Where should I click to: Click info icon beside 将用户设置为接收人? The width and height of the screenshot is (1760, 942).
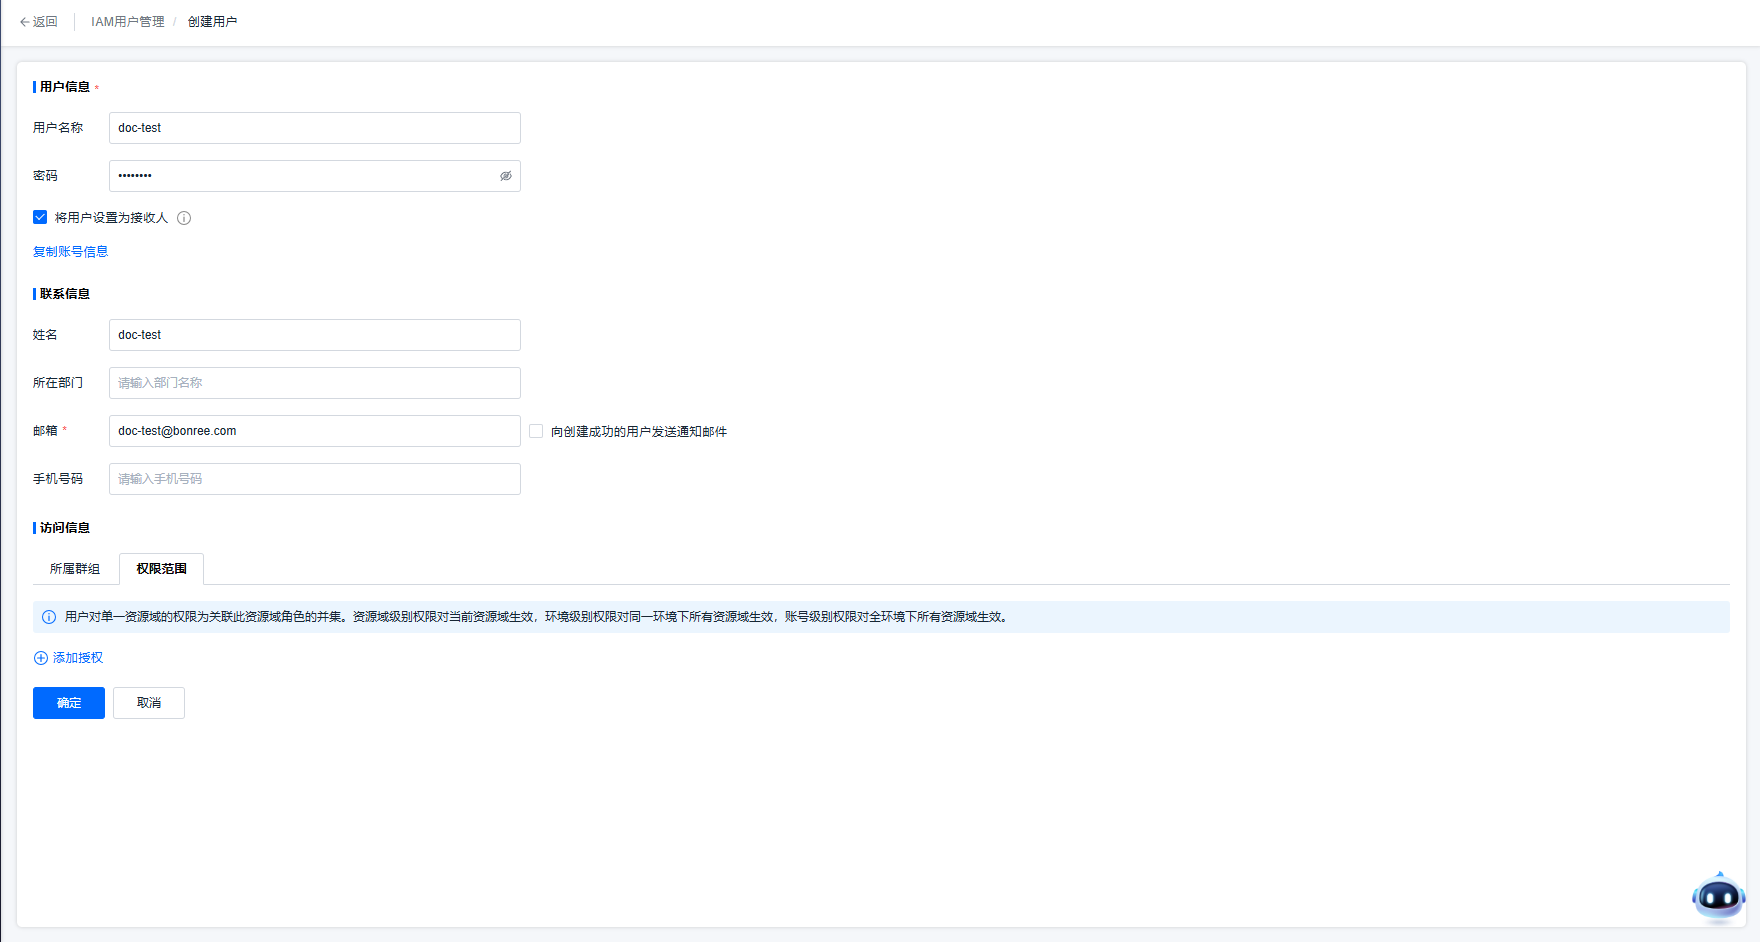coord(184,218)
